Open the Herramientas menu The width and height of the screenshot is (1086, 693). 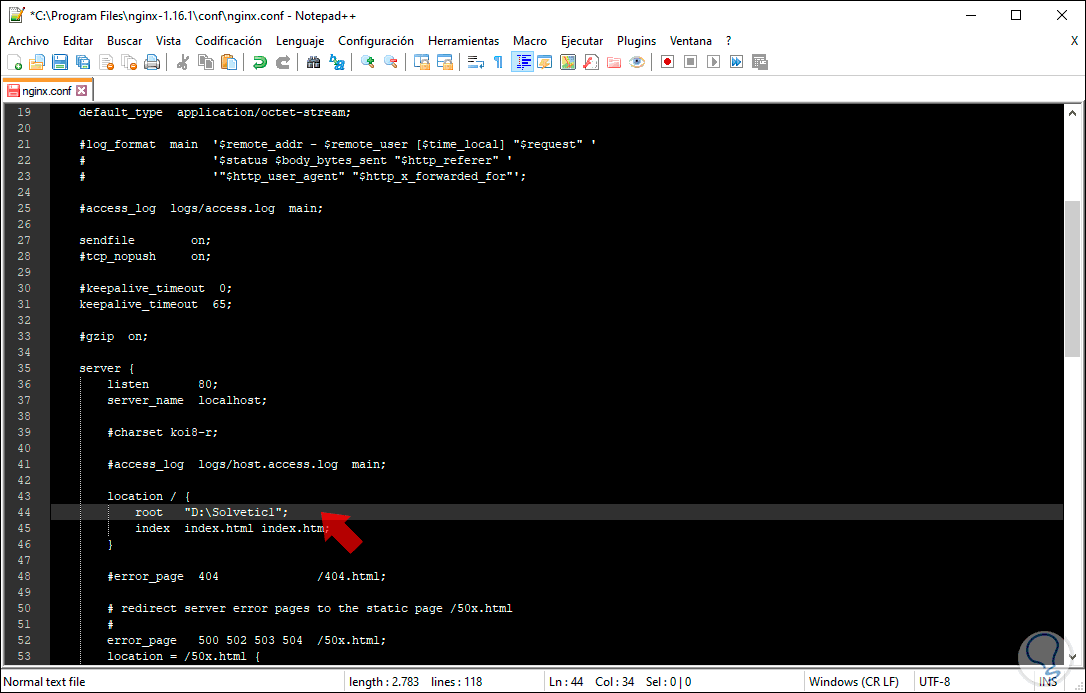click(463, 41)
